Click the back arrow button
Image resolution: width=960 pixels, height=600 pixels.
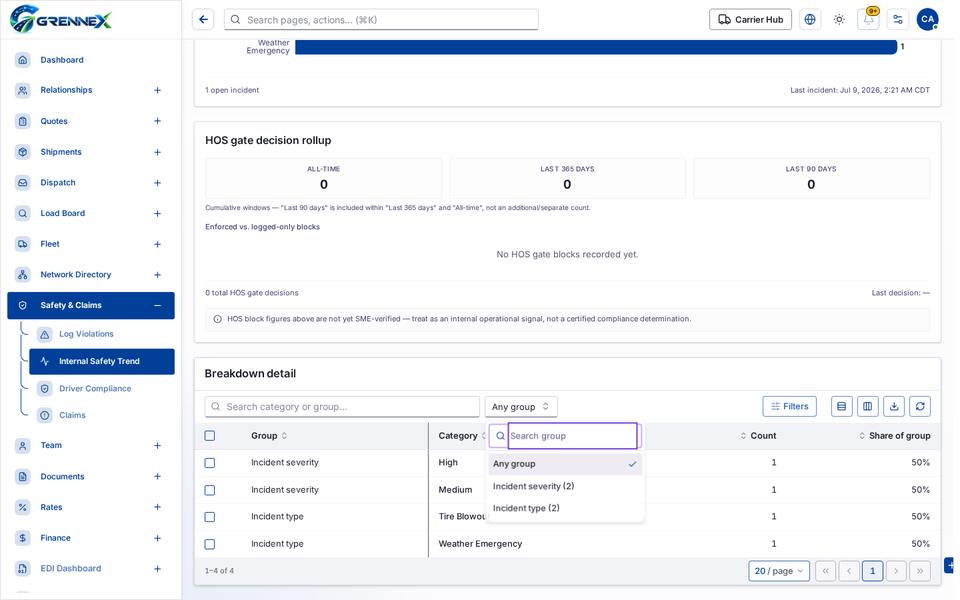coord(203,20)
